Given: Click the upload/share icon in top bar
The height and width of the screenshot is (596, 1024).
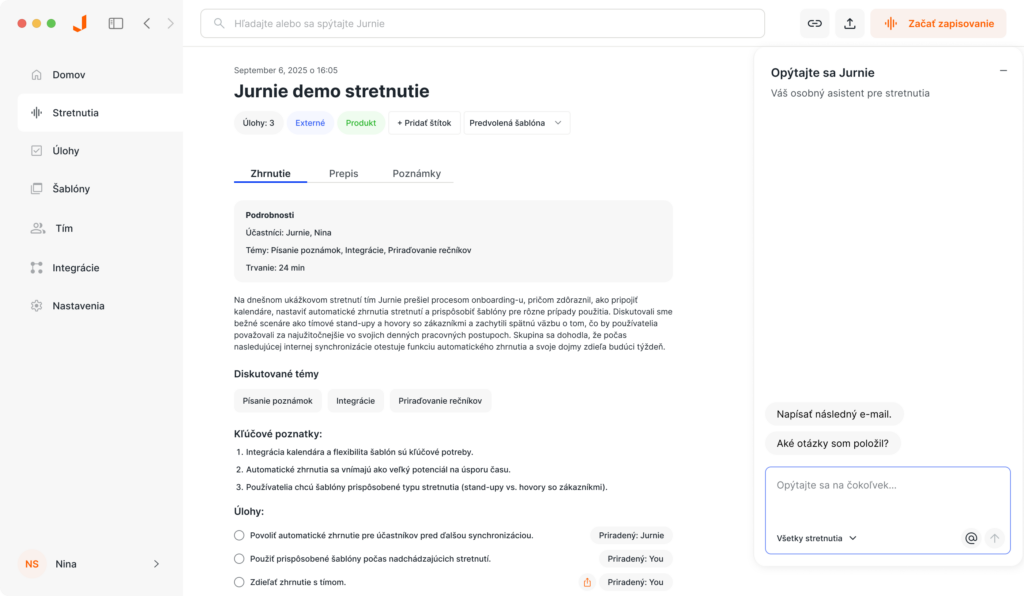Looking at the screenshot, I should pos(850,23).
